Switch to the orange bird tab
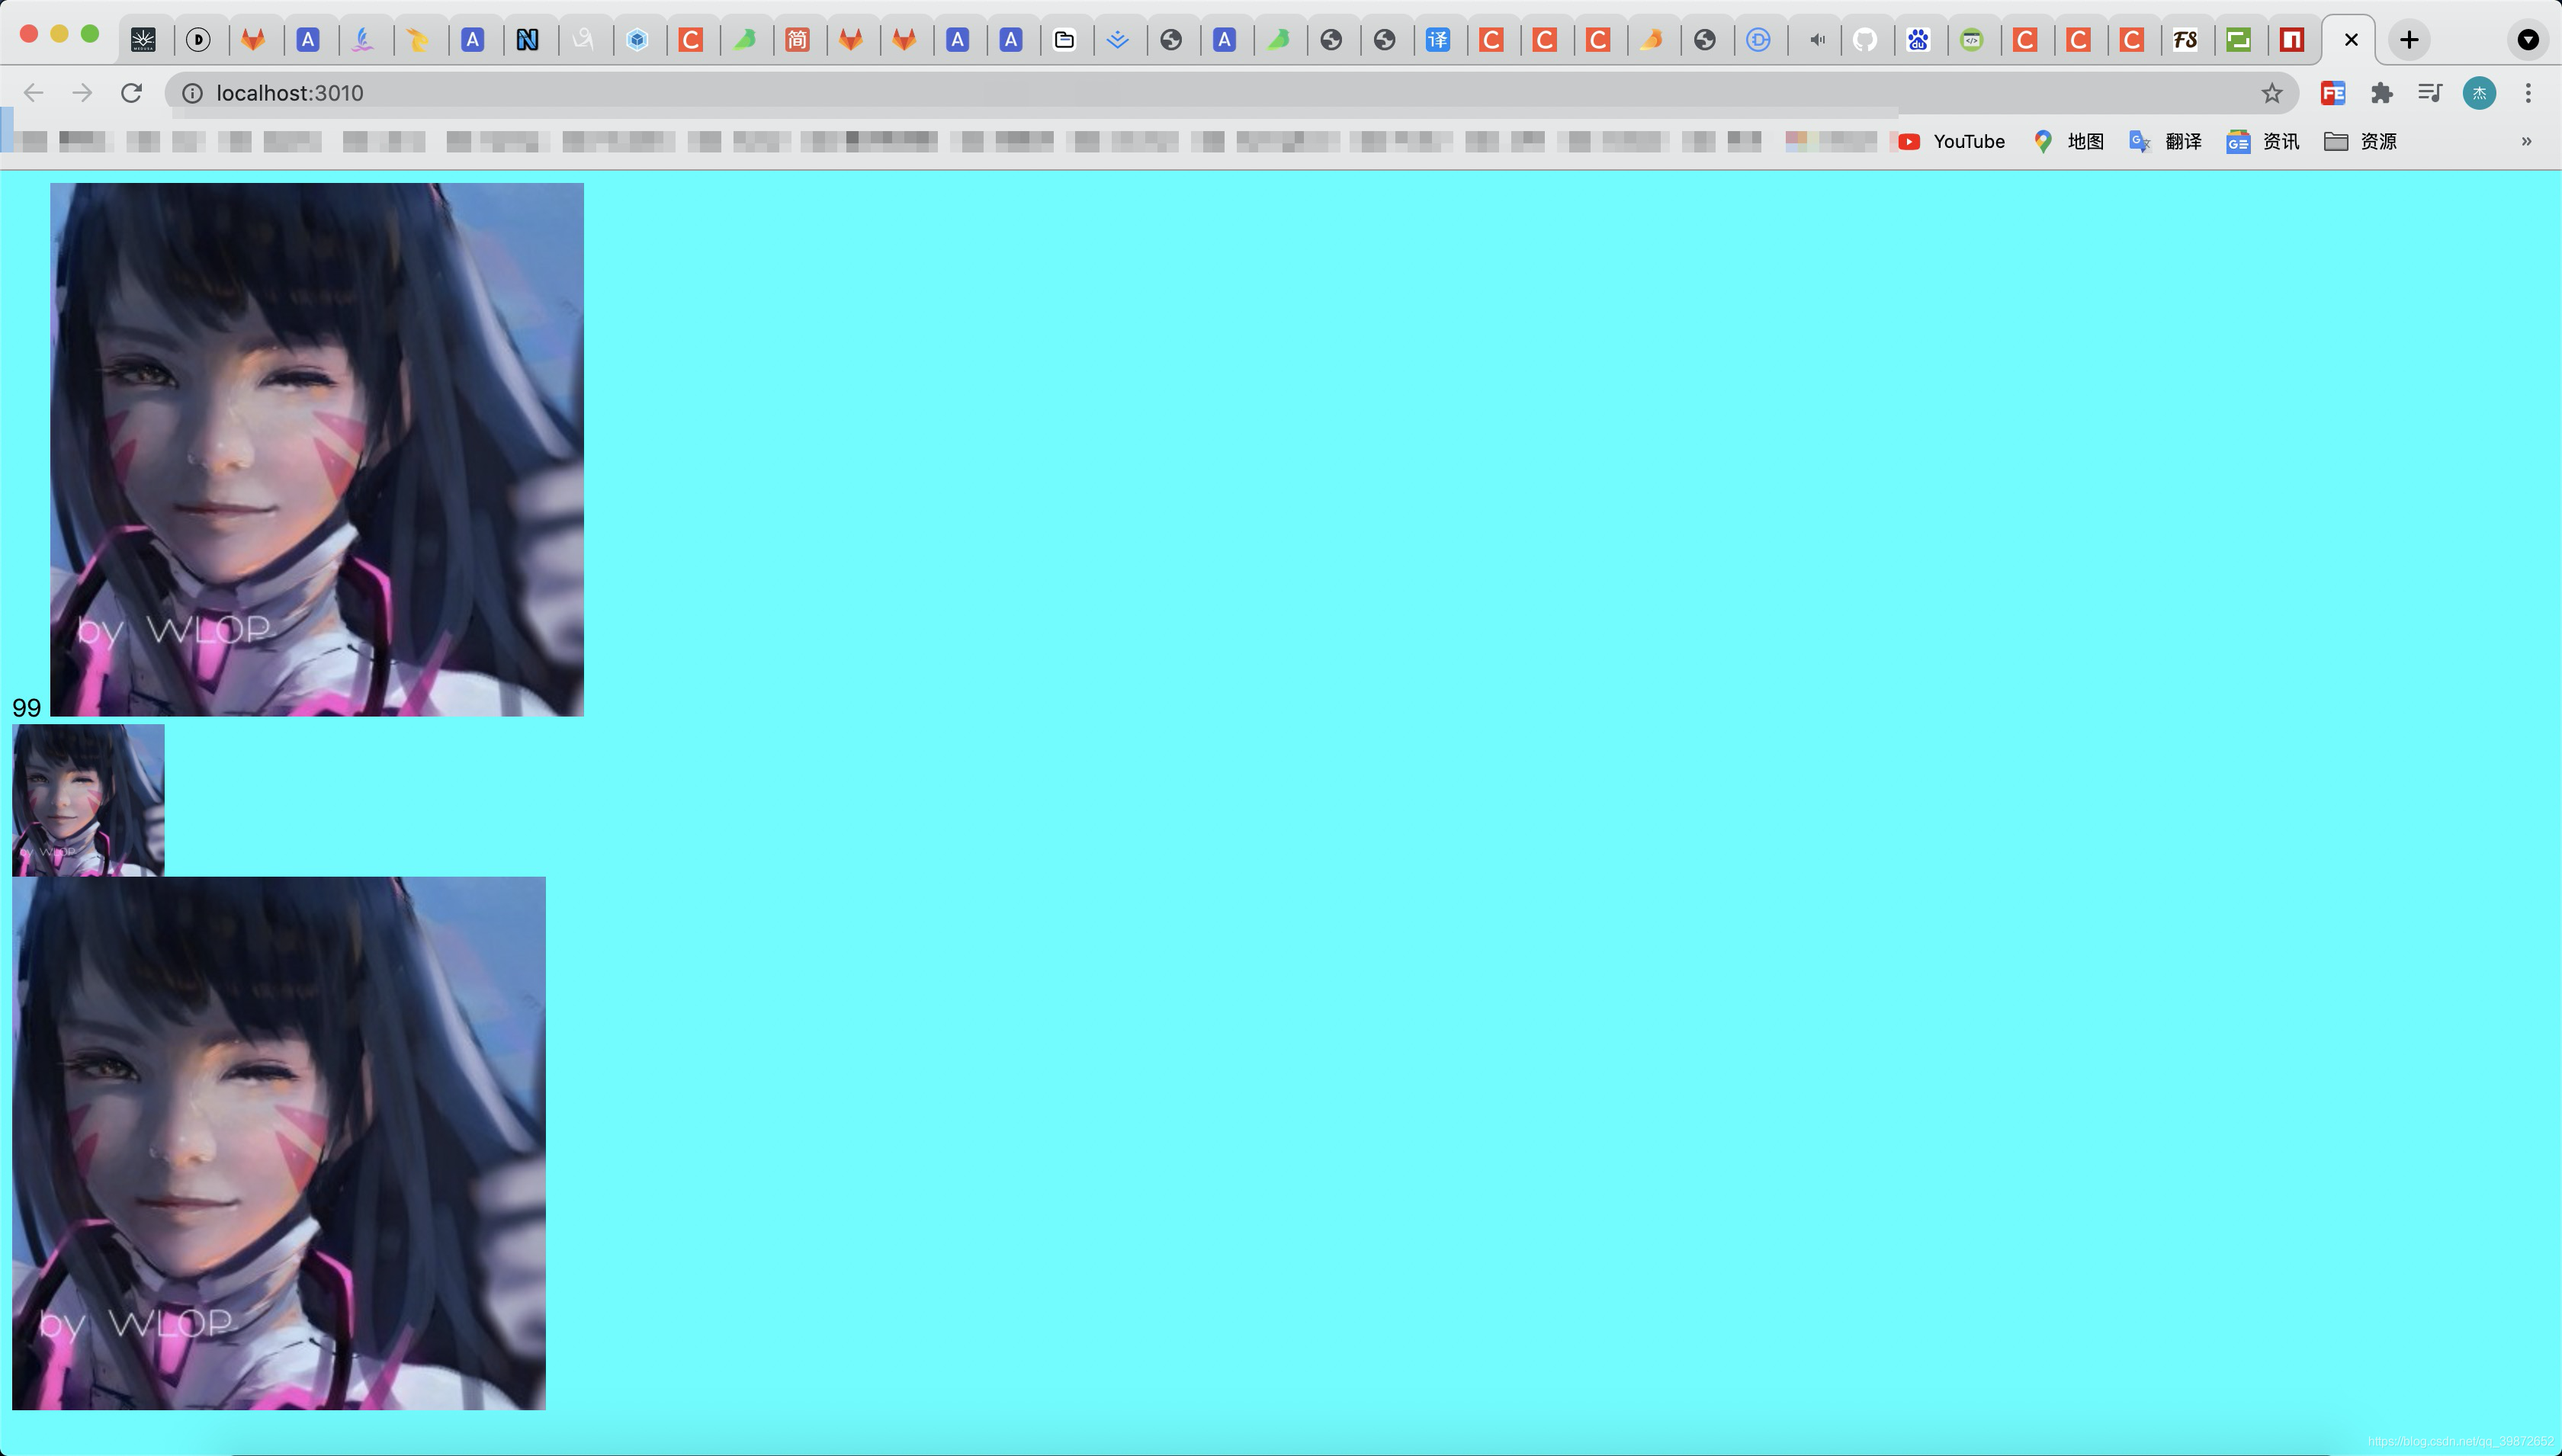 (1651, 40)
